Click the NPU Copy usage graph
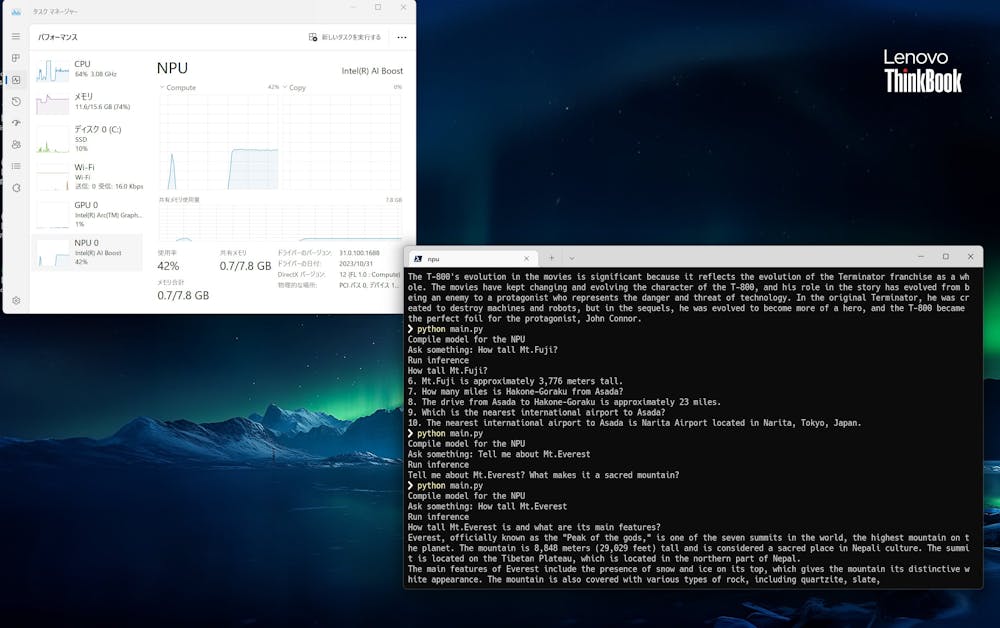Viewport: 1000px width, 628px height. tap(342, 142)
